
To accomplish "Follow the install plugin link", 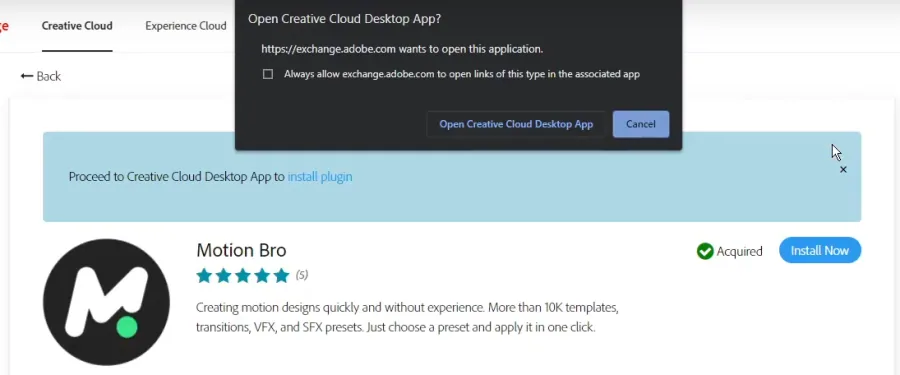I will coord(320,177).
